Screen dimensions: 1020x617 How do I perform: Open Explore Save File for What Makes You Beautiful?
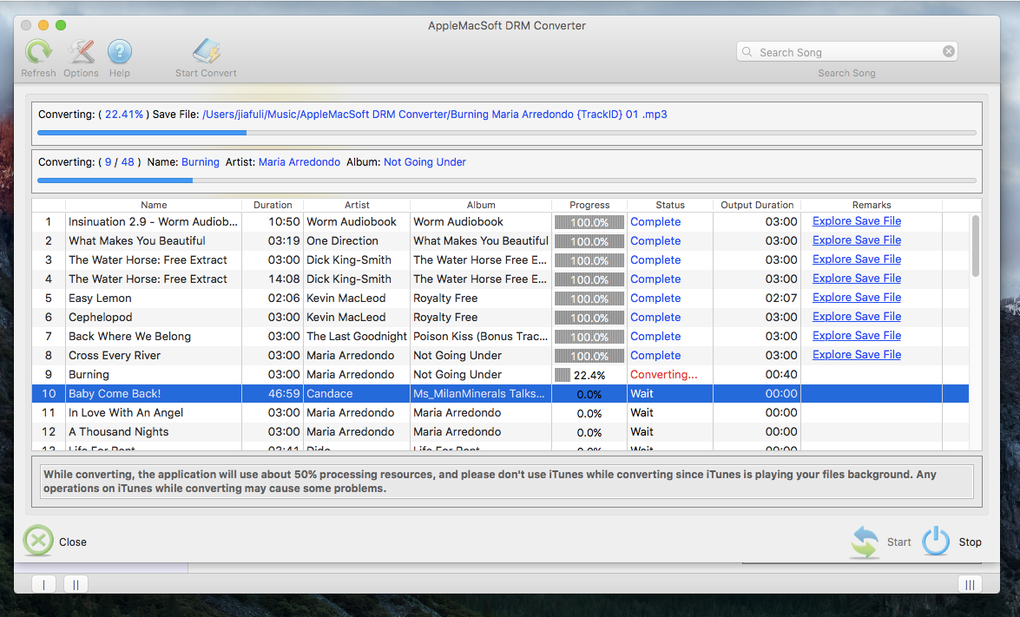[x=857, y=240]
